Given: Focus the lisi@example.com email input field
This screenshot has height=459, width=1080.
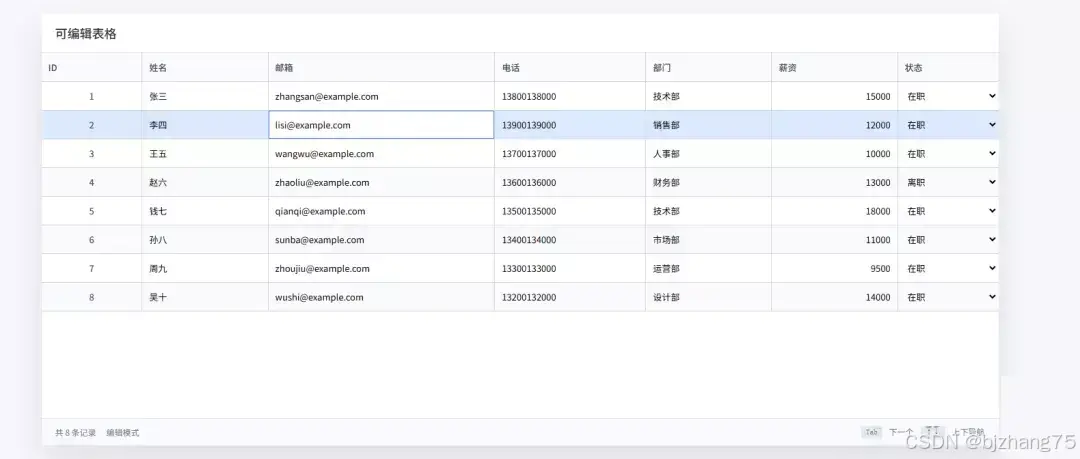Looking at the screenshot, I should click(x=382, y=125).
